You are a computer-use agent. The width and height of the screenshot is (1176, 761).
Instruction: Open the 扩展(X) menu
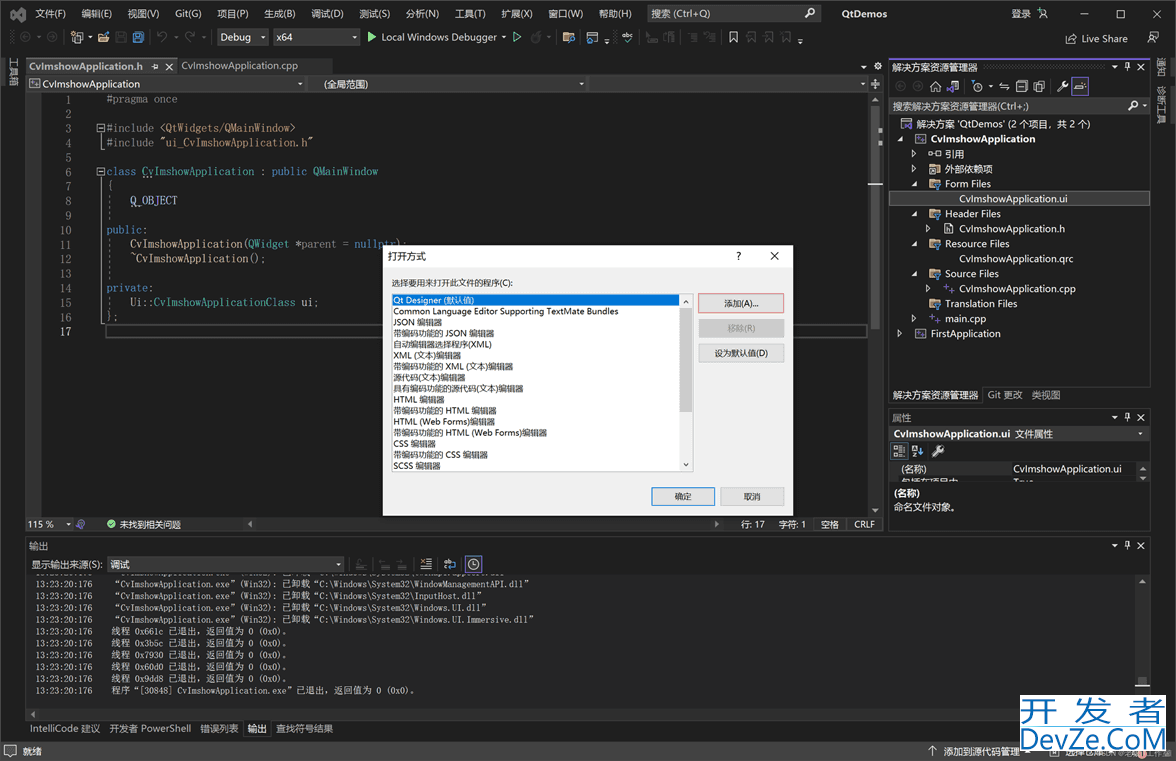[x=517, y=13]
